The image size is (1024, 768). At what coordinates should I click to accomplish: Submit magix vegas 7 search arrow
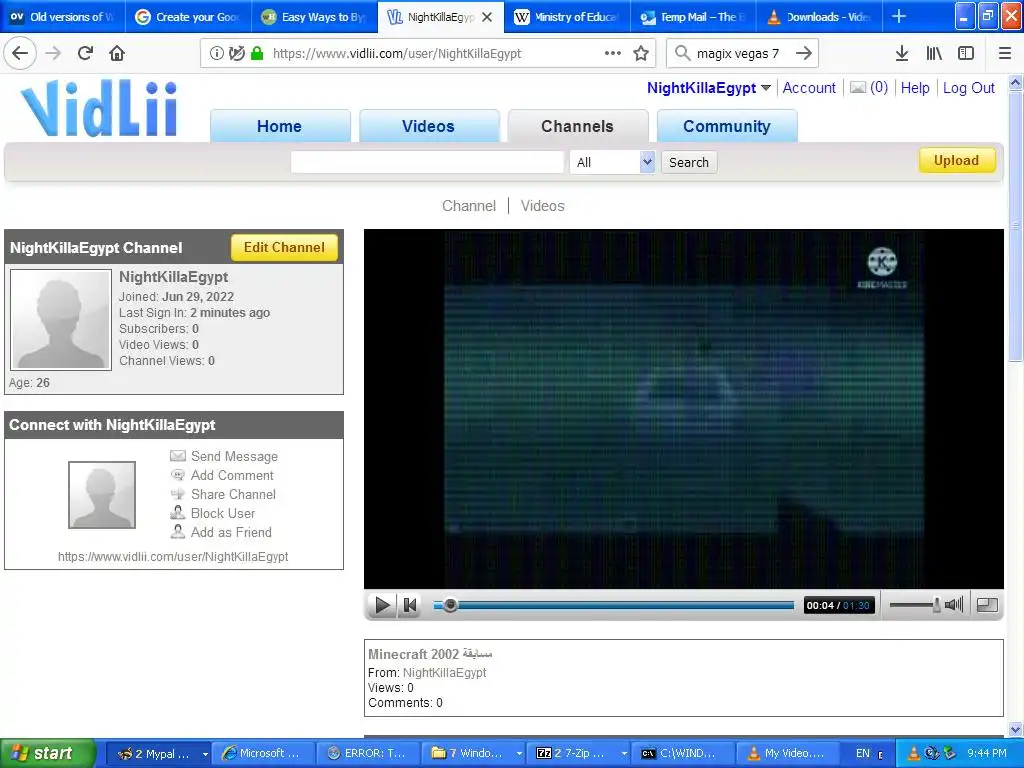(804, 53)
